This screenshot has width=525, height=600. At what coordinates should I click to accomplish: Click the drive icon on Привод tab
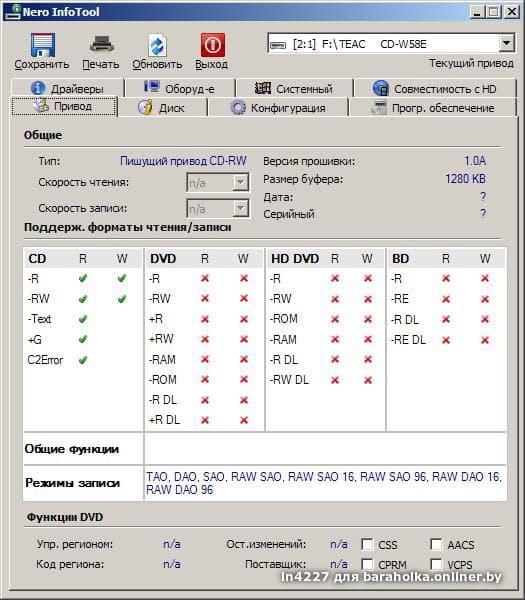pos(41,106)
